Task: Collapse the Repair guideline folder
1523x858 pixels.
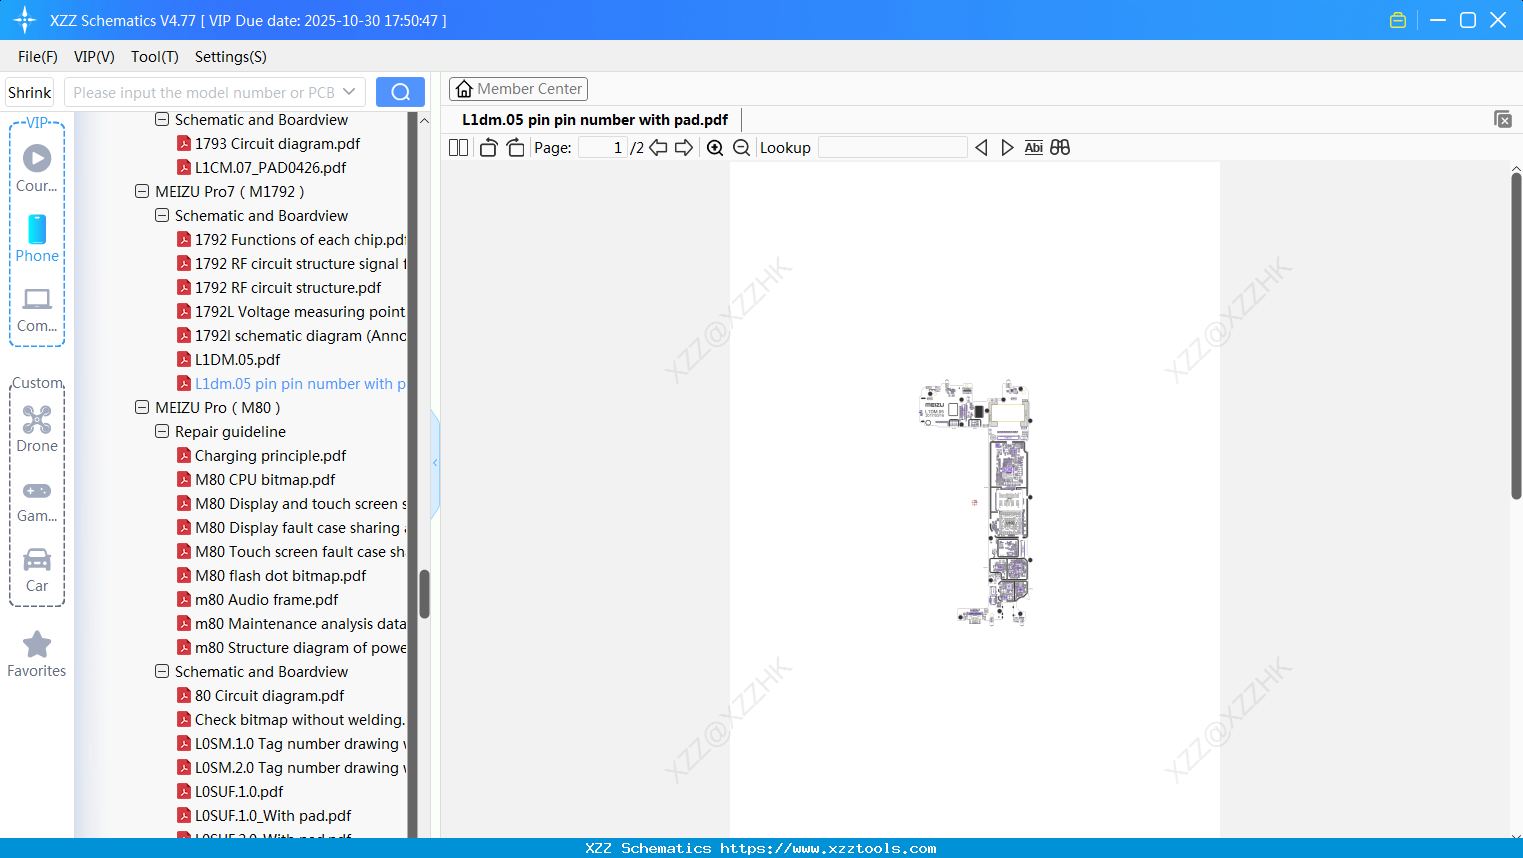Action: pos(162,431)
